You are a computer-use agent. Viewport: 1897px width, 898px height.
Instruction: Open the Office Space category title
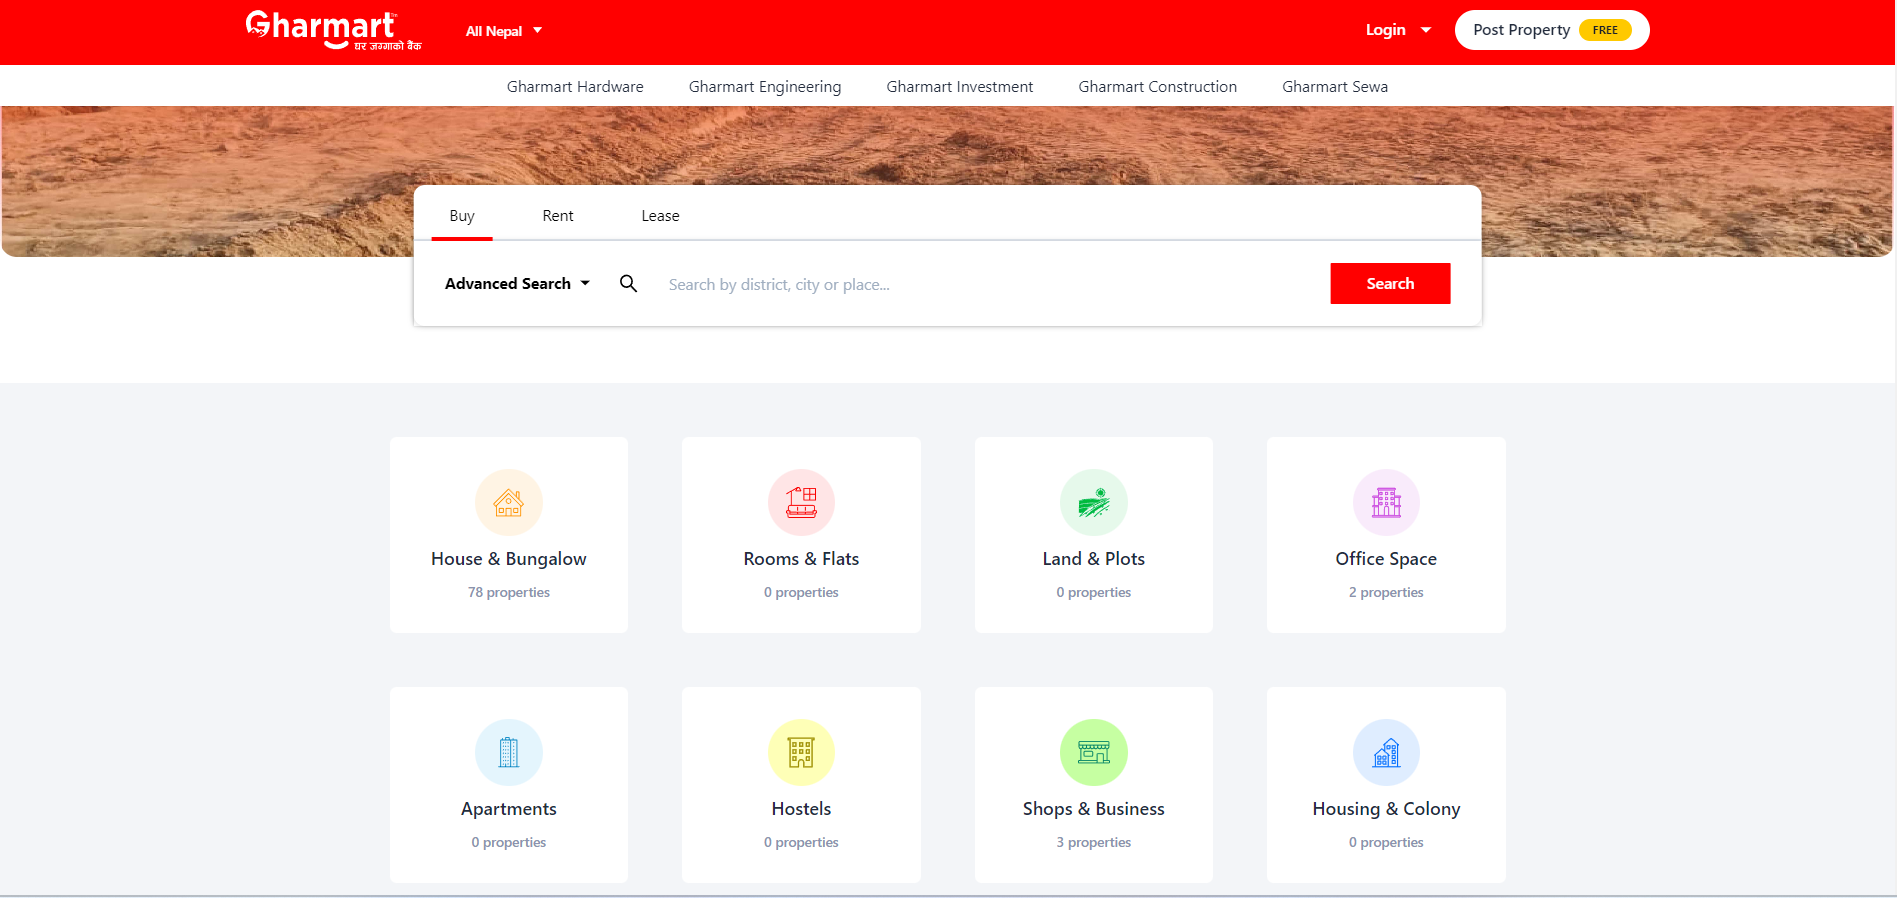(1386, 559)
